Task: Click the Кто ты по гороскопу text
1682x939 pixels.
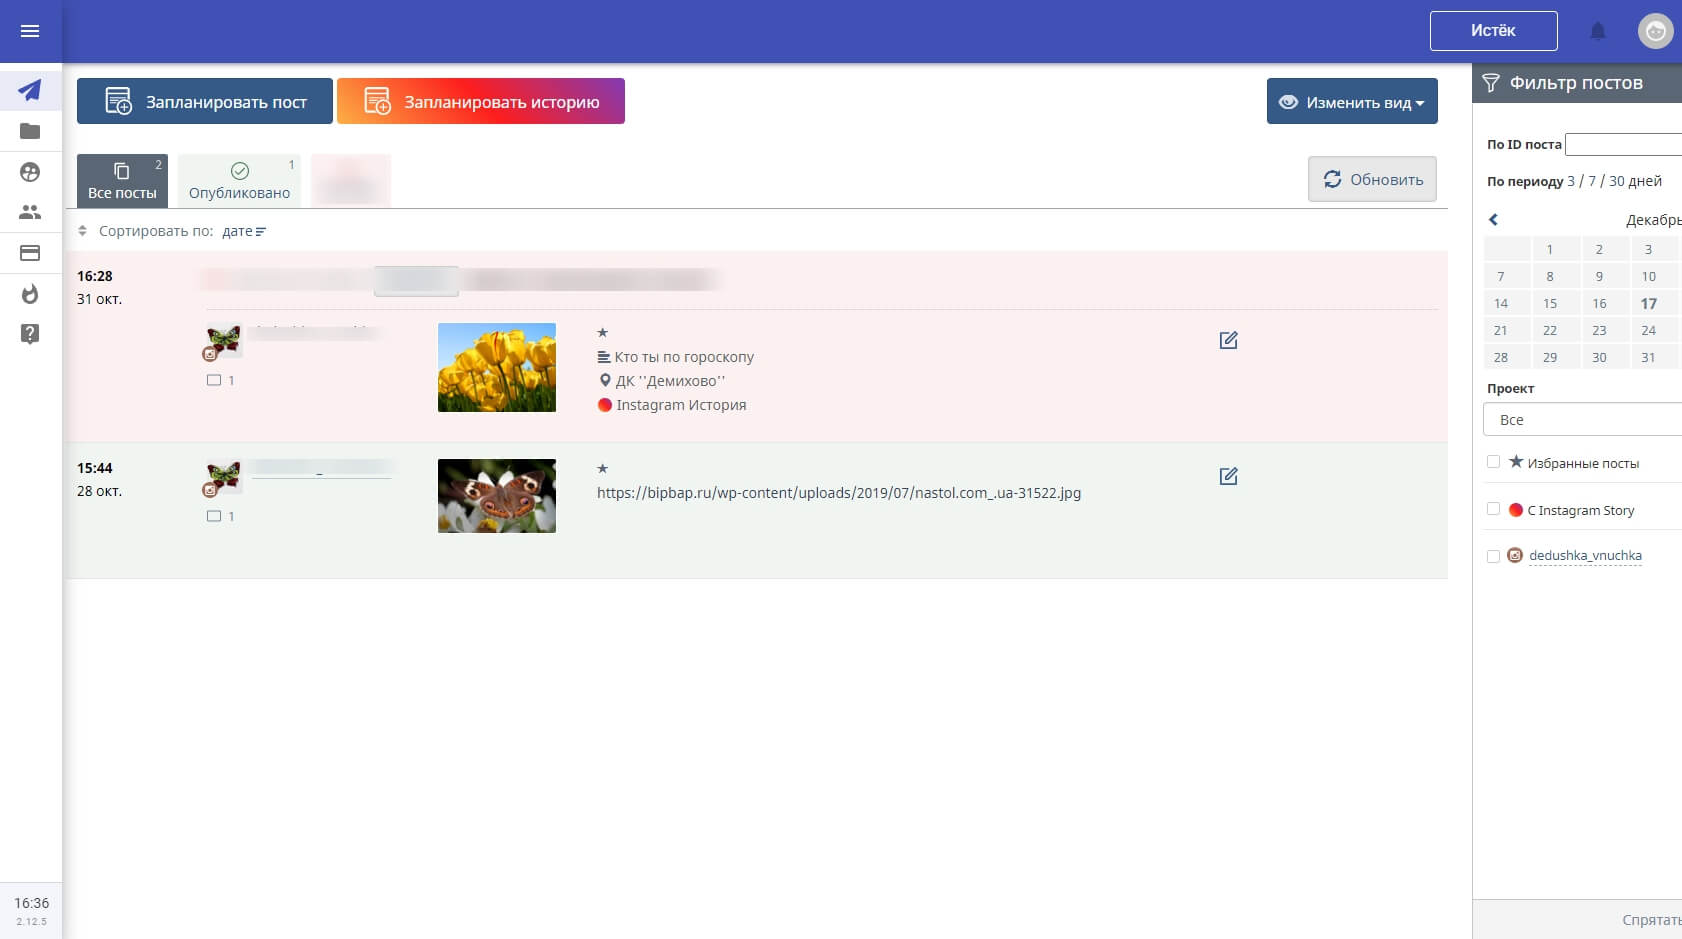Action: click(x=684, y=357)
